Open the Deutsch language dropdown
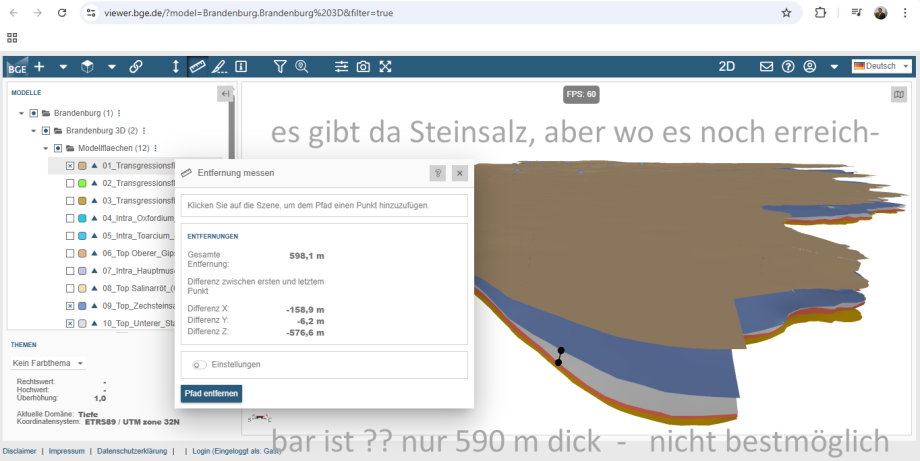This screenshot has width=920, height=461. 881,66
